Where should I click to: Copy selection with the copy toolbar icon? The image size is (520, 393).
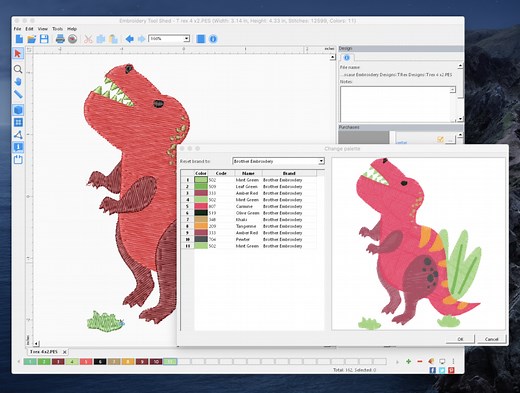coord(101,39)
